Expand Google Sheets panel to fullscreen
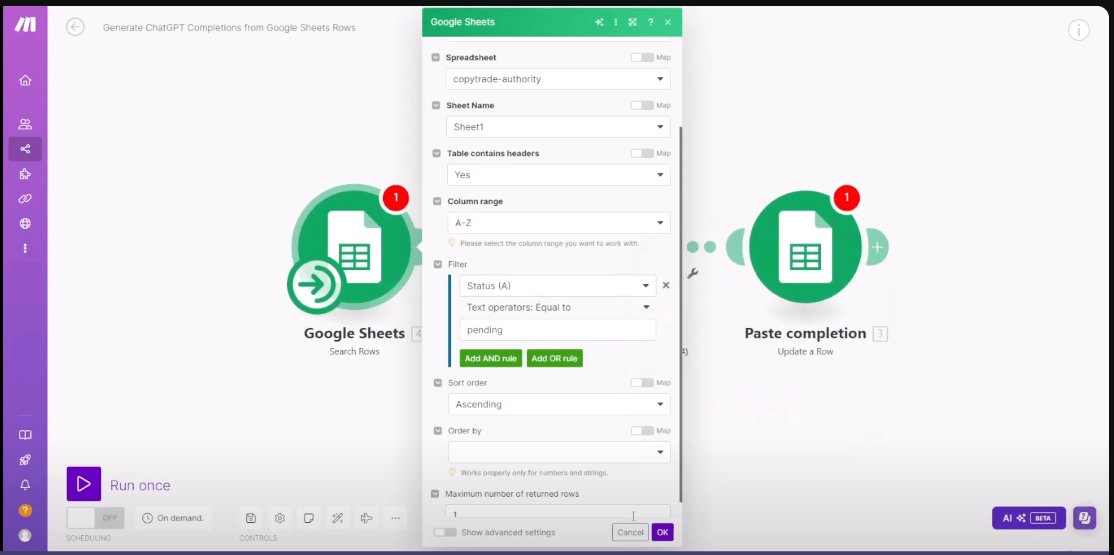Screen dimensions: 1114x555 [x=632, y=22]
